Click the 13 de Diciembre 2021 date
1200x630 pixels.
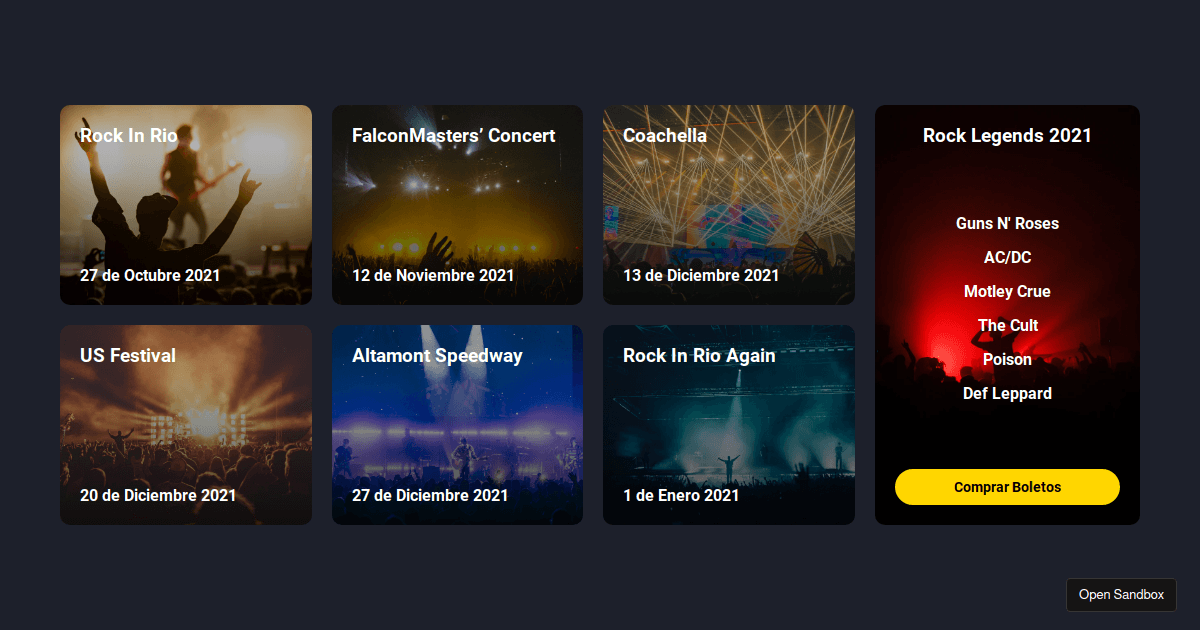(701, 275)
